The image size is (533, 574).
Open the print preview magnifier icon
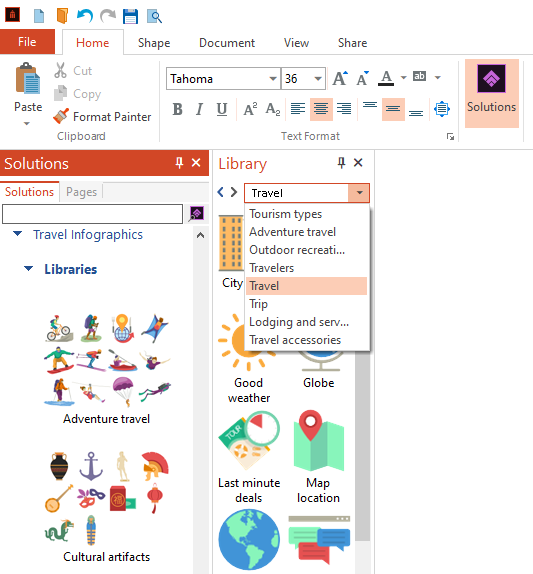154,16
